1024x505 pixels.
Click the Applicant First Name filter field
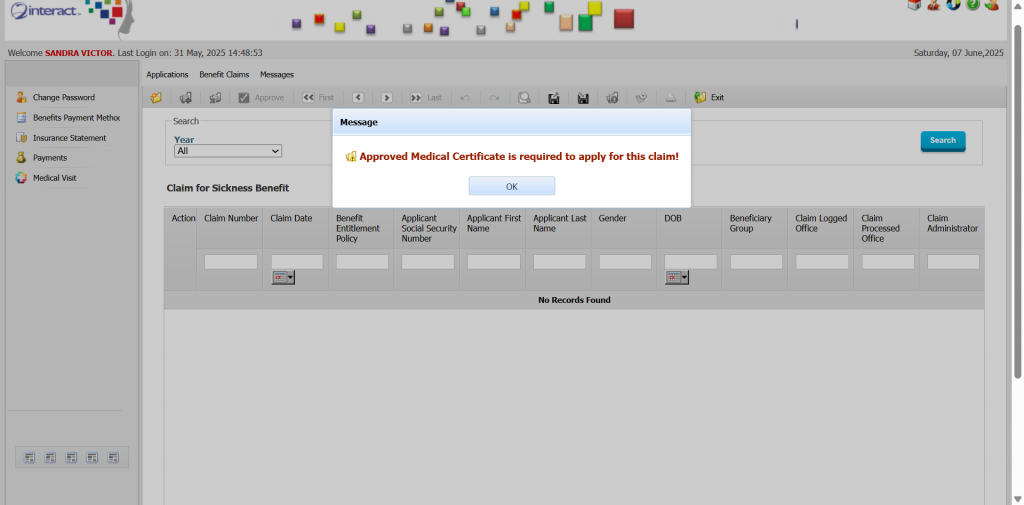[494, 262]
